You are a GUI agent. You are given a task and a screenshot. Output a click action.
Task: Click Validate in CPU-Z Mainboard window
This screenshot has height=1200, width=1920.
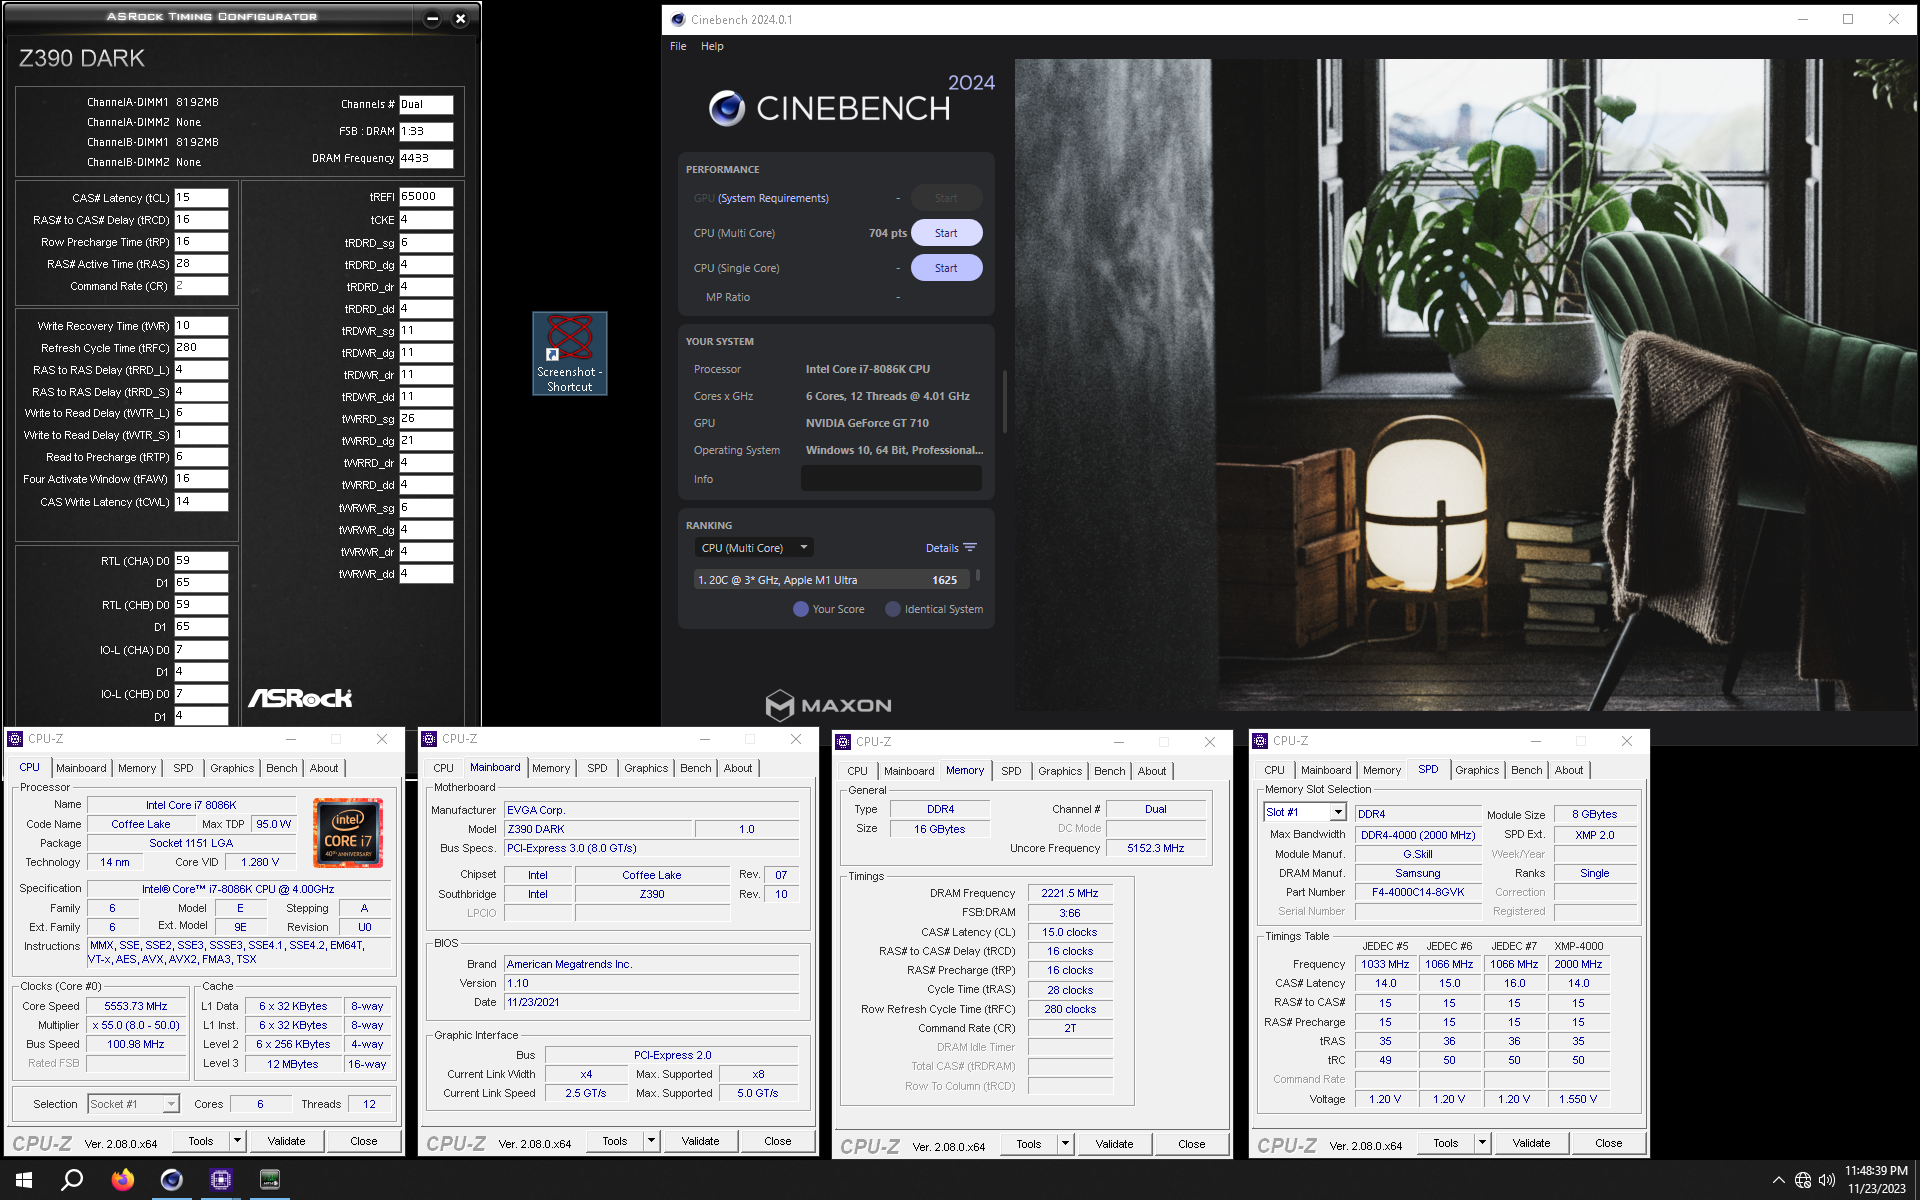click(x=700, y=1141)
